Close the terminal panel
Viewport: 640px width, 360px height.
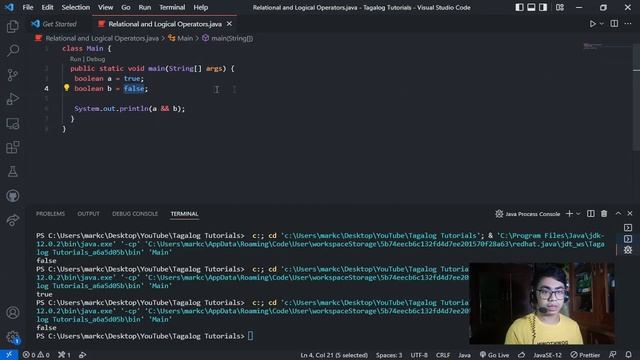[x=630, y=213]
